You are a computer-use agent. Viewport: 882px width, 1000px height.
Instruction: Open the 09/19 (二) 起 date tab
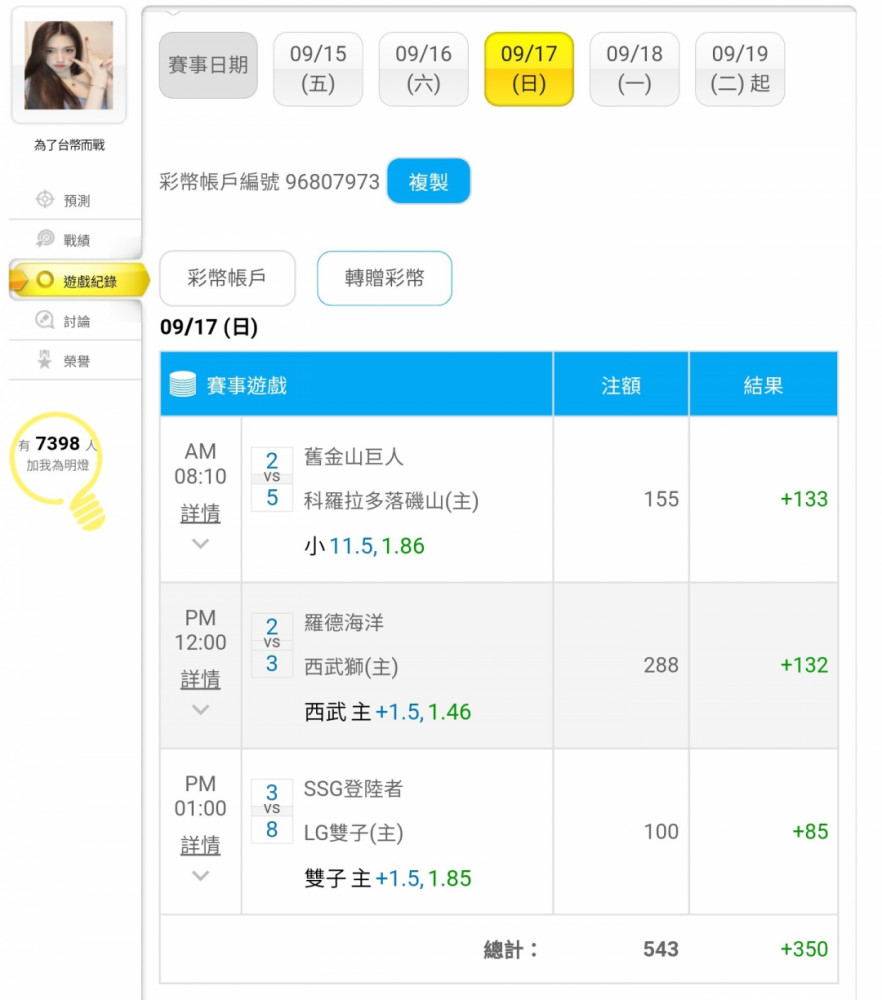[x=740, y=69]
